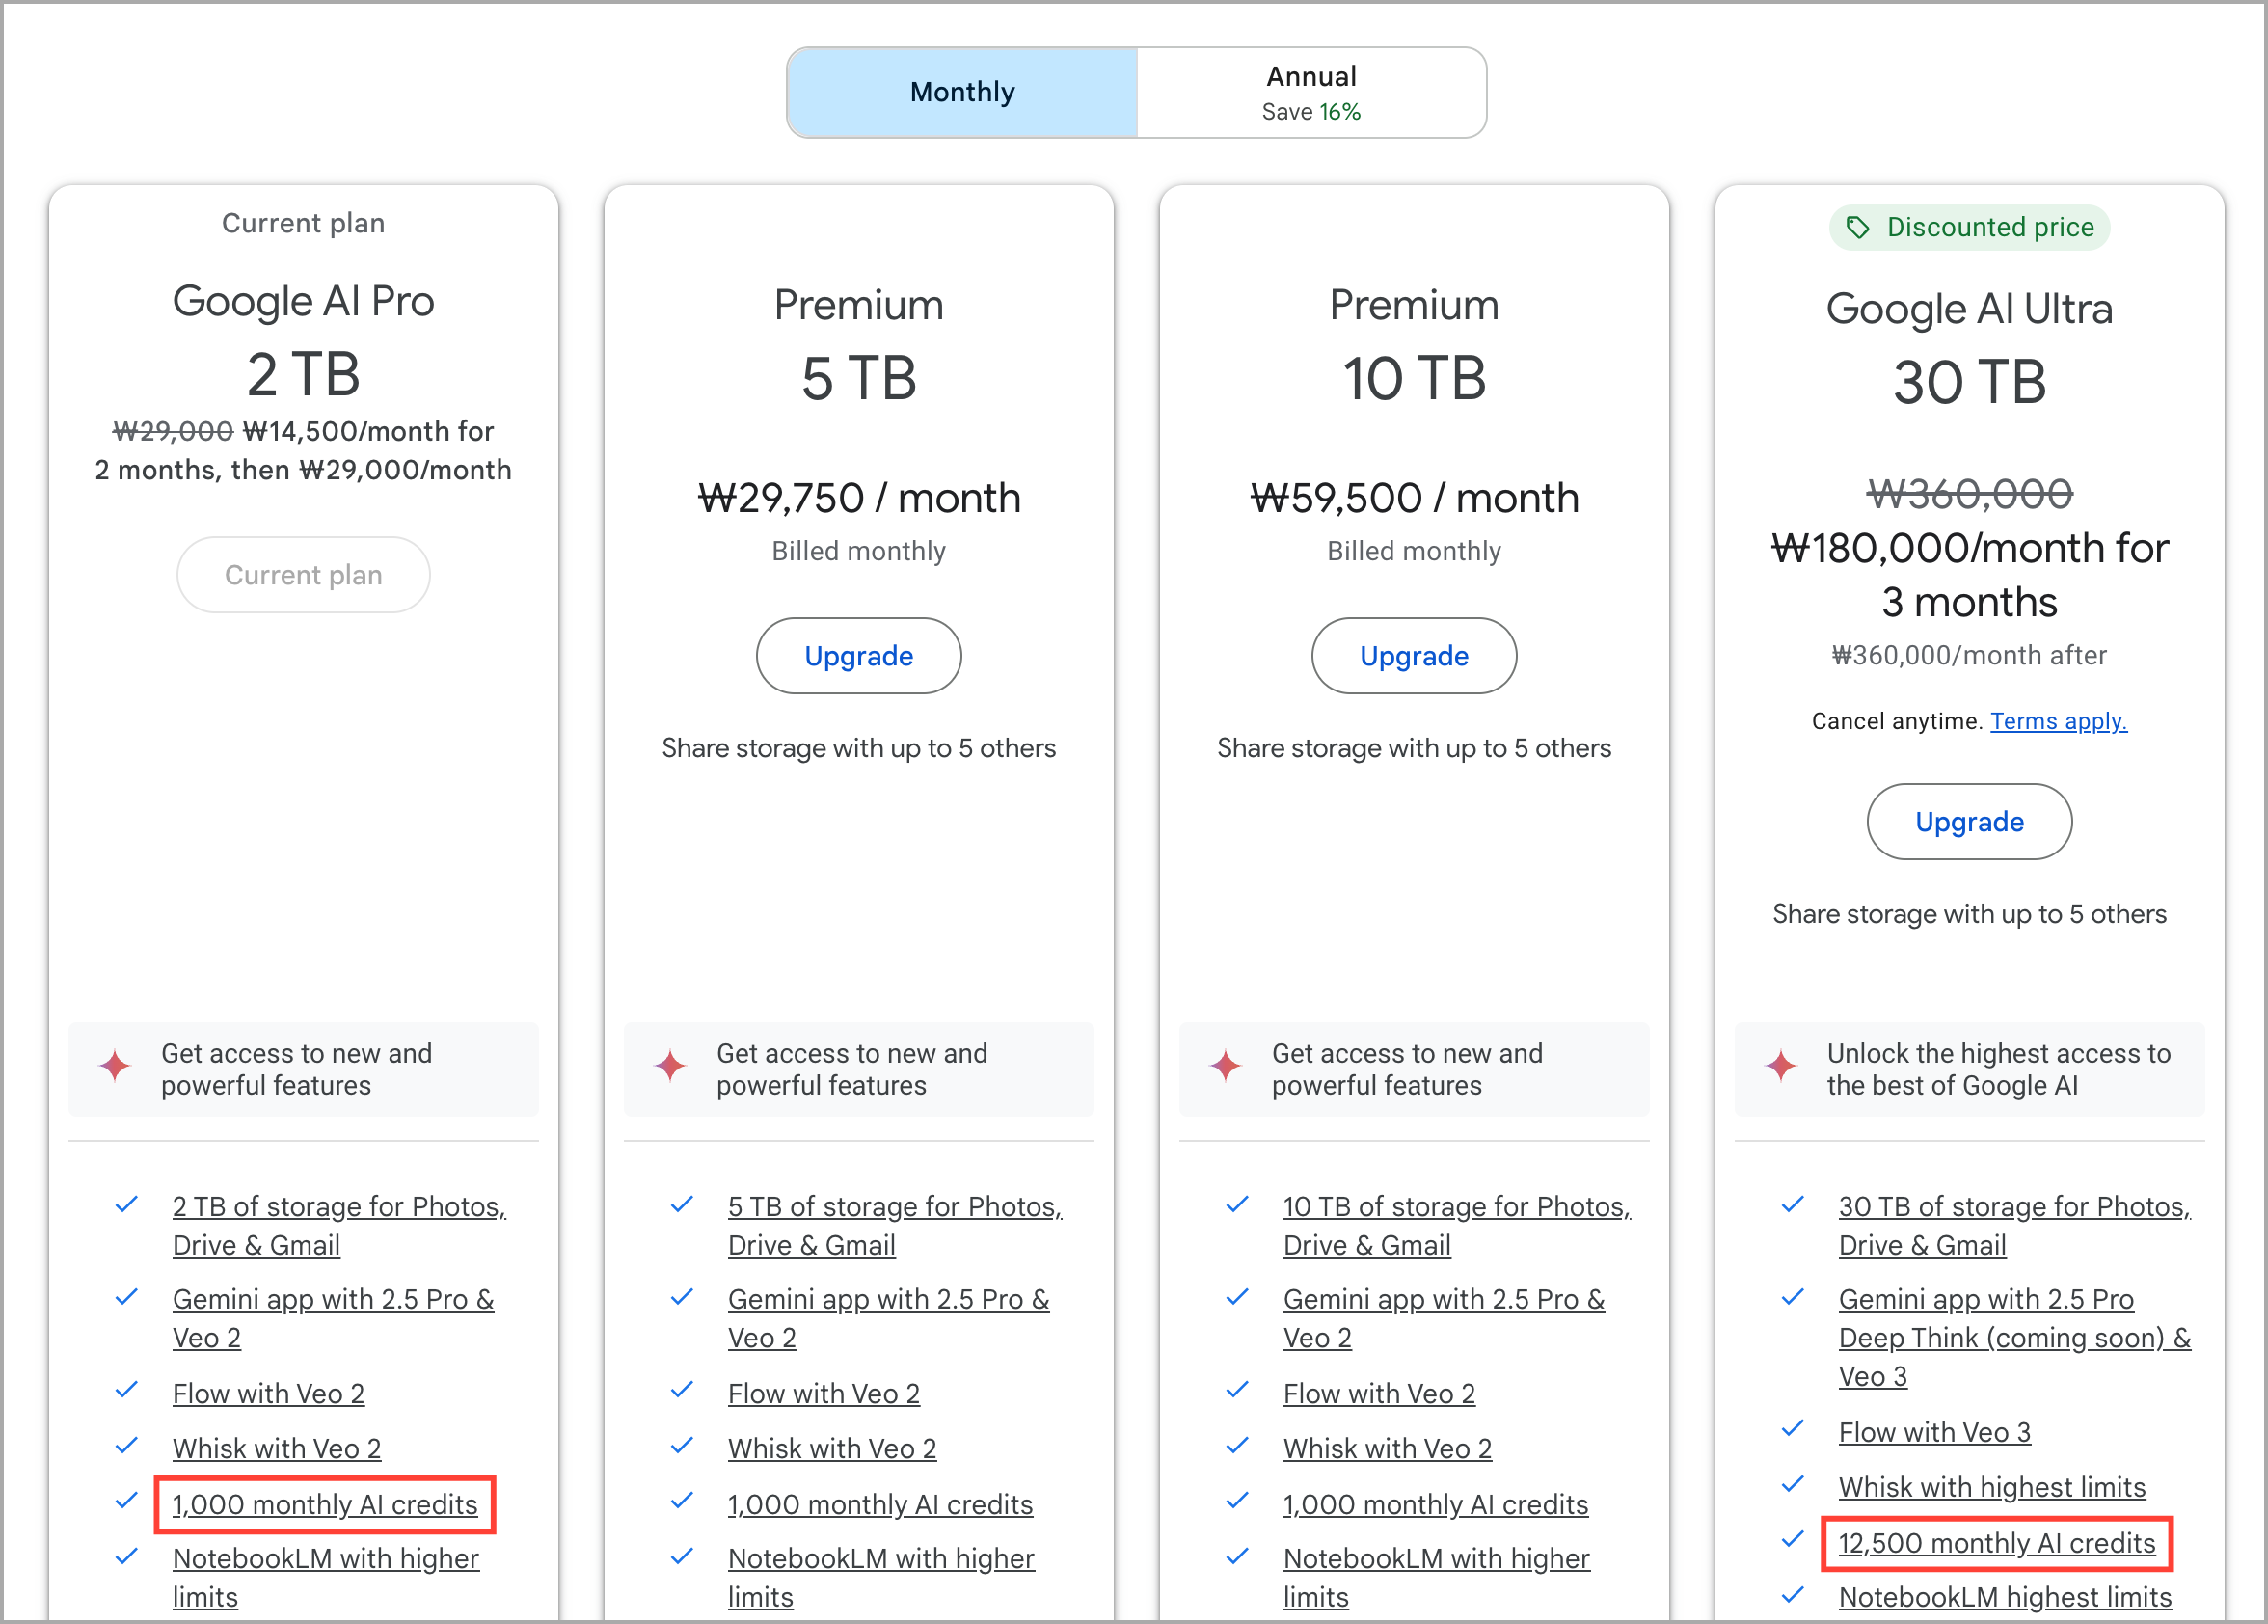Click checkmark beside NotebookLM highest limits
2268x1624 pixels.
1792,1594
